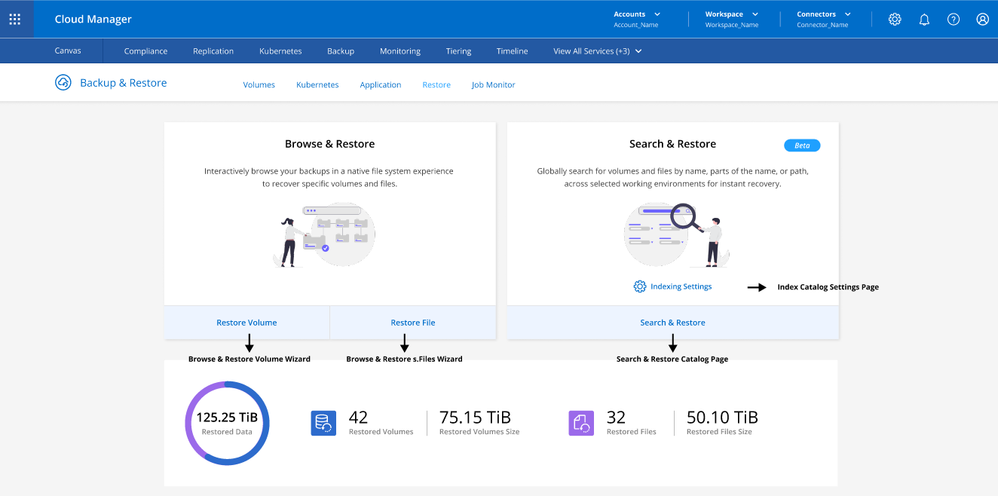This screenshot has height=496, width=998.
Task: Click the Restored Volumes database icon
Action: [x=323, y=423]
